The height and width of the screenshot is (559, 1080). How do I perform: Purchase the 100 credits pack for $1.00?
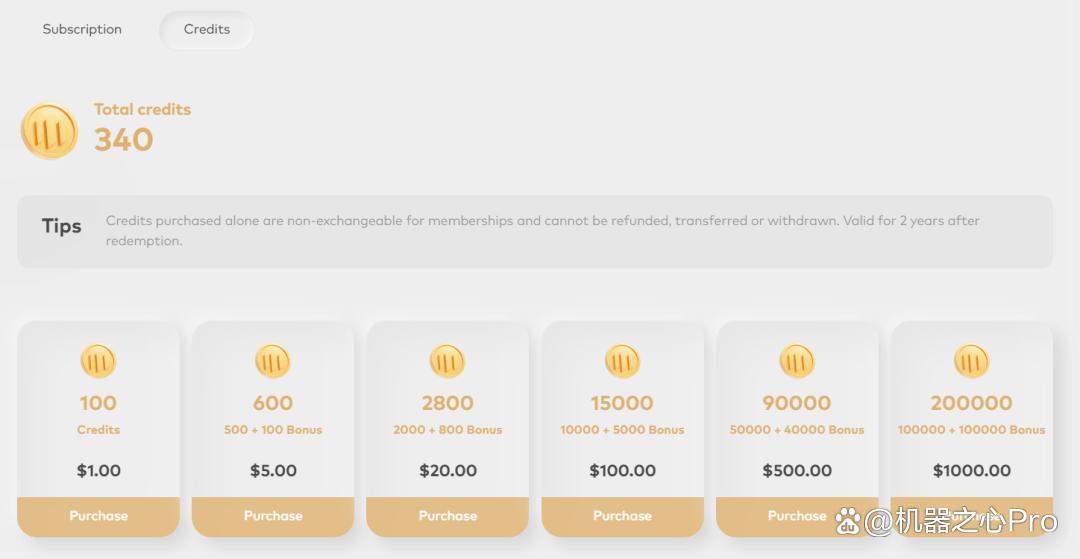[98, 516]
